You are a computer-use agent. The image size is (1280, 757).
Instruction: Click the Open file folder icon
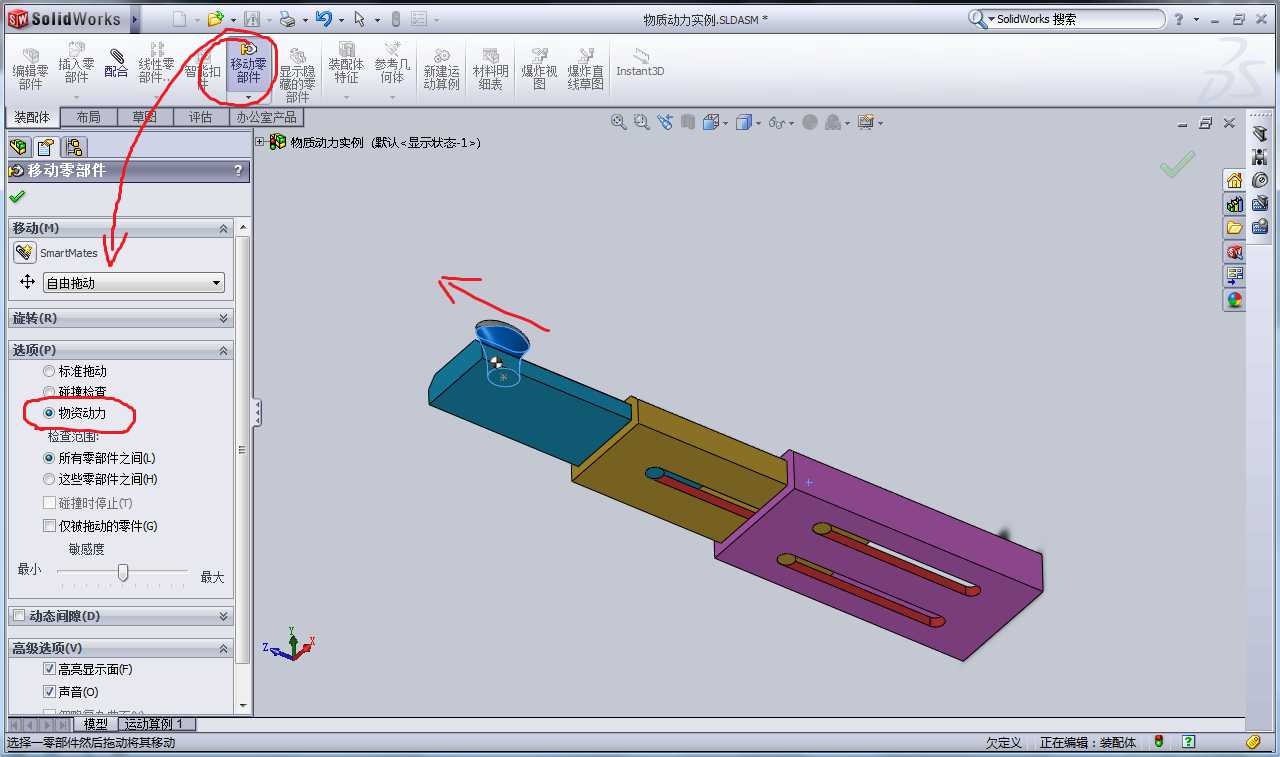[215, 19]
